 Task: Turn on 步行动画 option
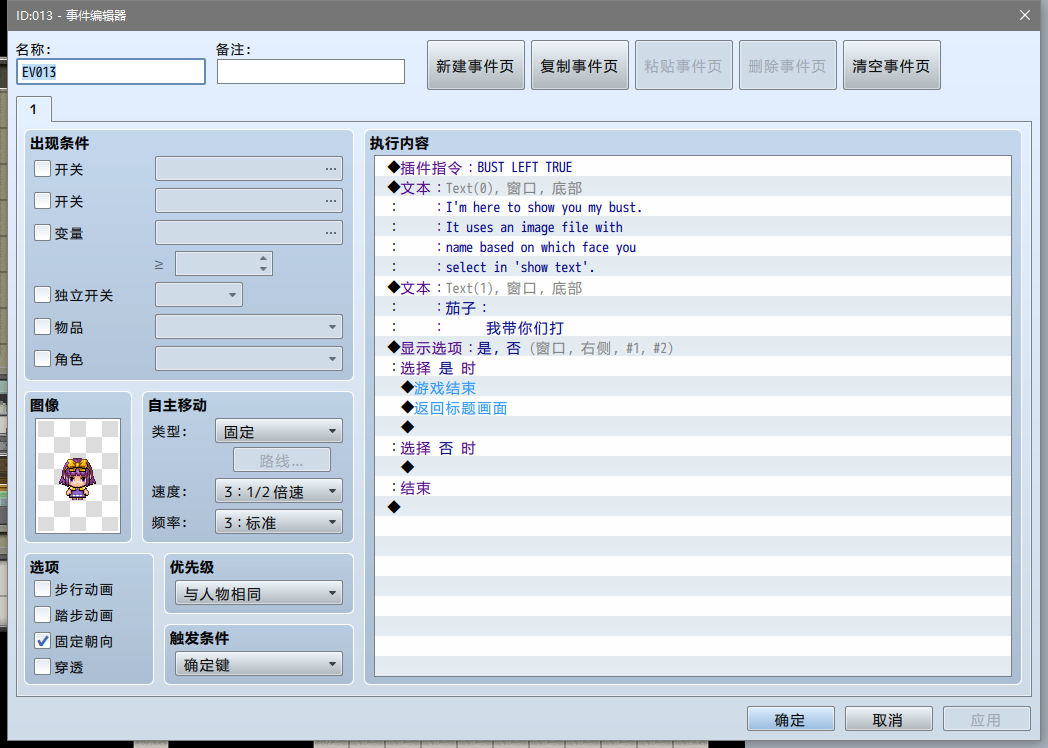pos(42,589)
